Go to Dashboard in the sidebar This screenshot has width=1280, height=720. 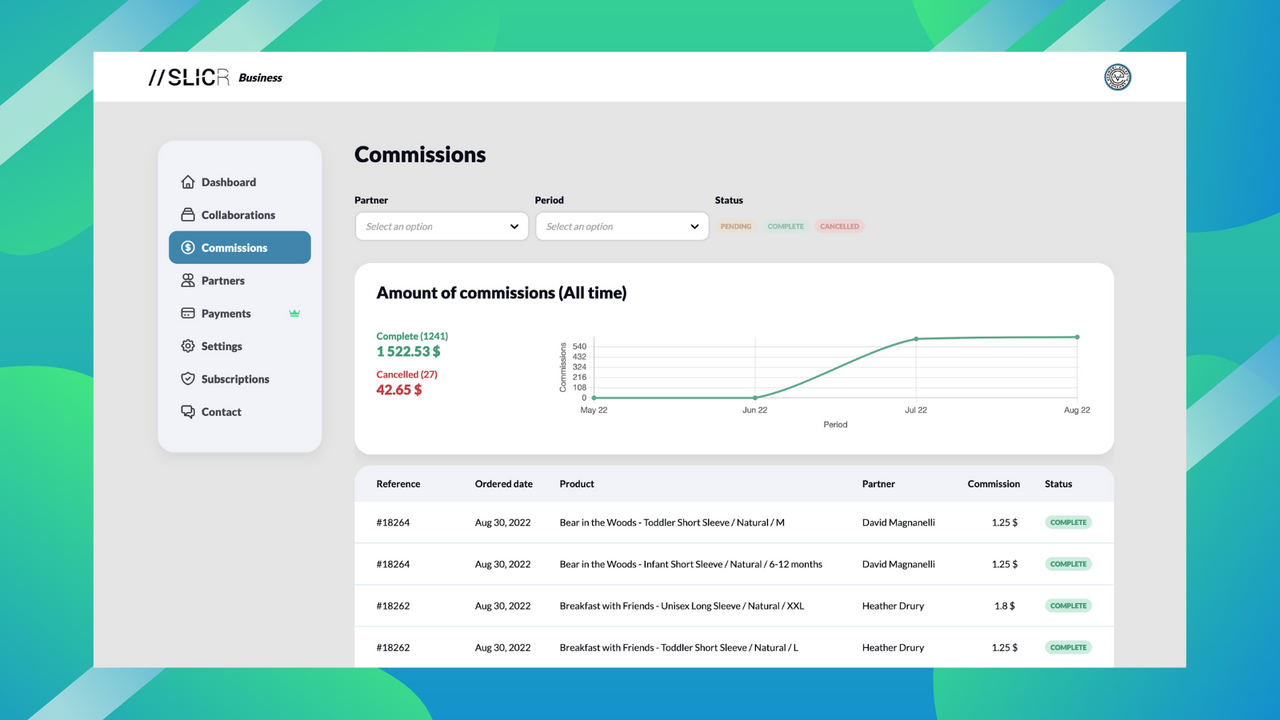click(x=240, y=182)
